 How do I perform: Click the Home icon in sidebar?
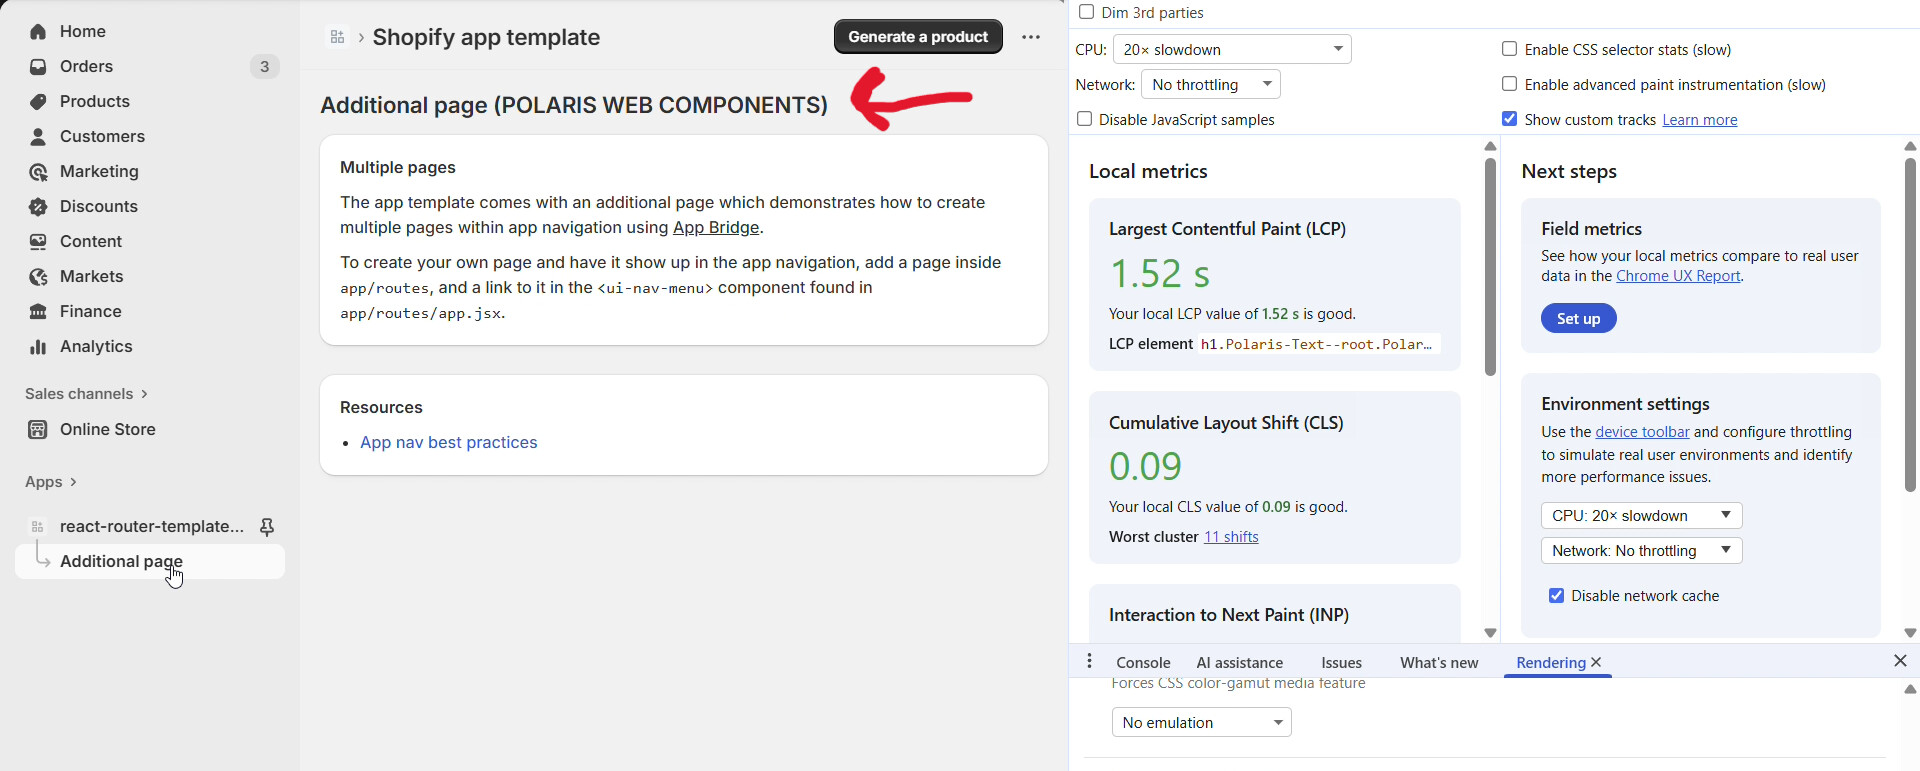point(38,32)
